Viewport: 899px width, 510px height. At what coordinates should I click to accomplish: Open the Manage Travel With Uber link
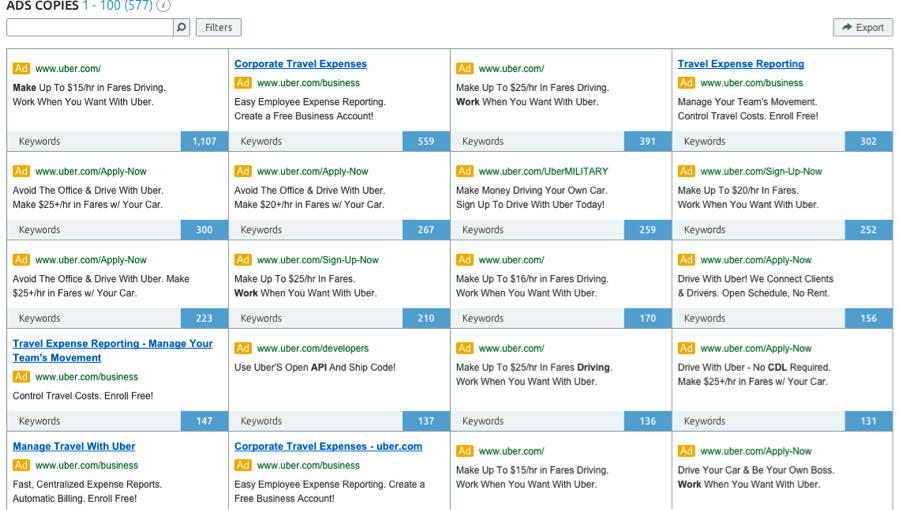point(74,446)
